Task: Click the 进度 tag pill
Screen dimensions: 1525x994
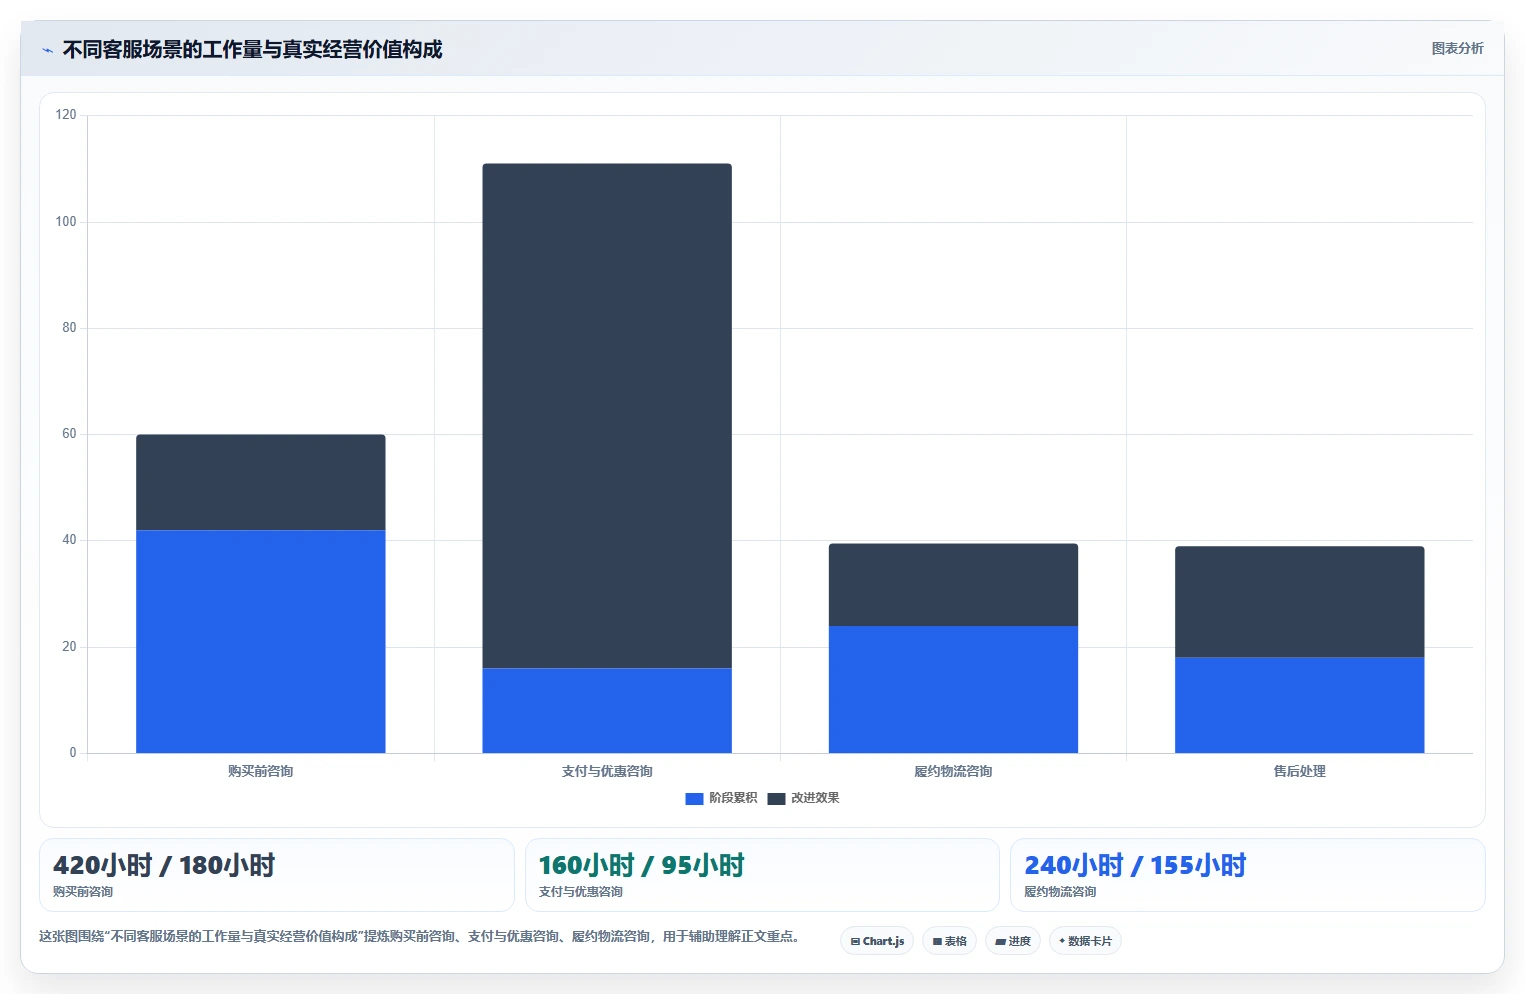Action: click(x=1013, y=941)
